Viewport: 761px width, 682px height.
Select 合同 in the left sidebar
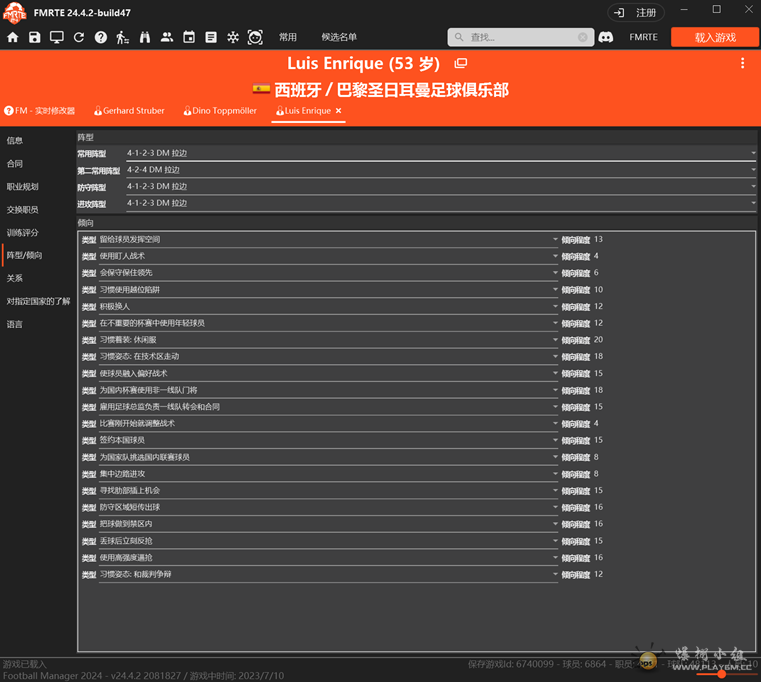click(x=15, y=164)
